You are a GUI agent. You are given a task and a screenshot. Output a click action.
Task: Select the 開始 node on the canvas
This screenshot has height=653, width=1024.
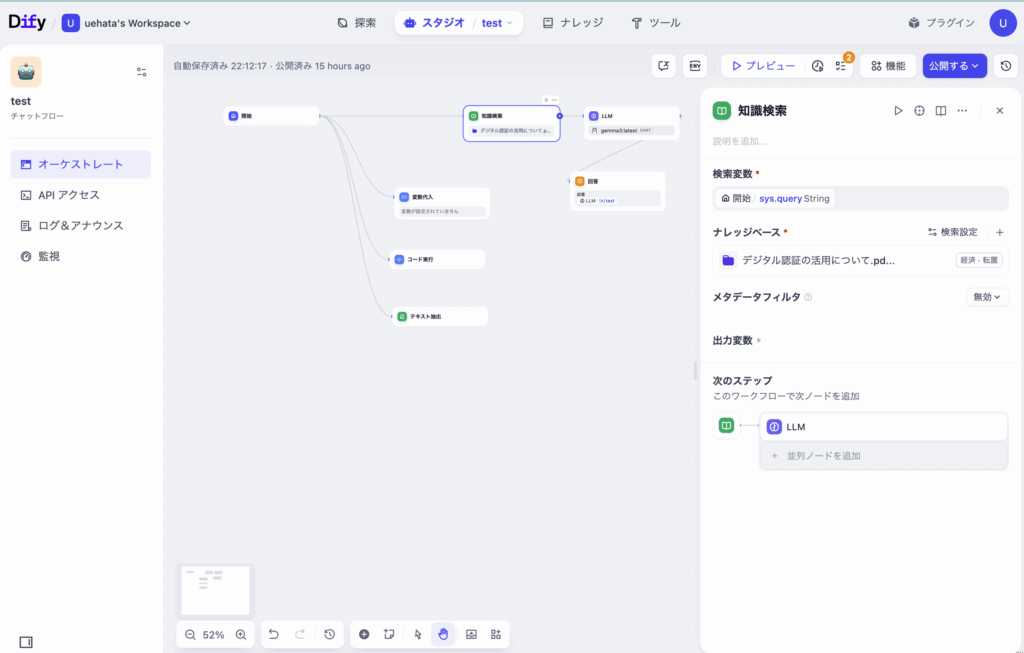click(x=271, y=116)
